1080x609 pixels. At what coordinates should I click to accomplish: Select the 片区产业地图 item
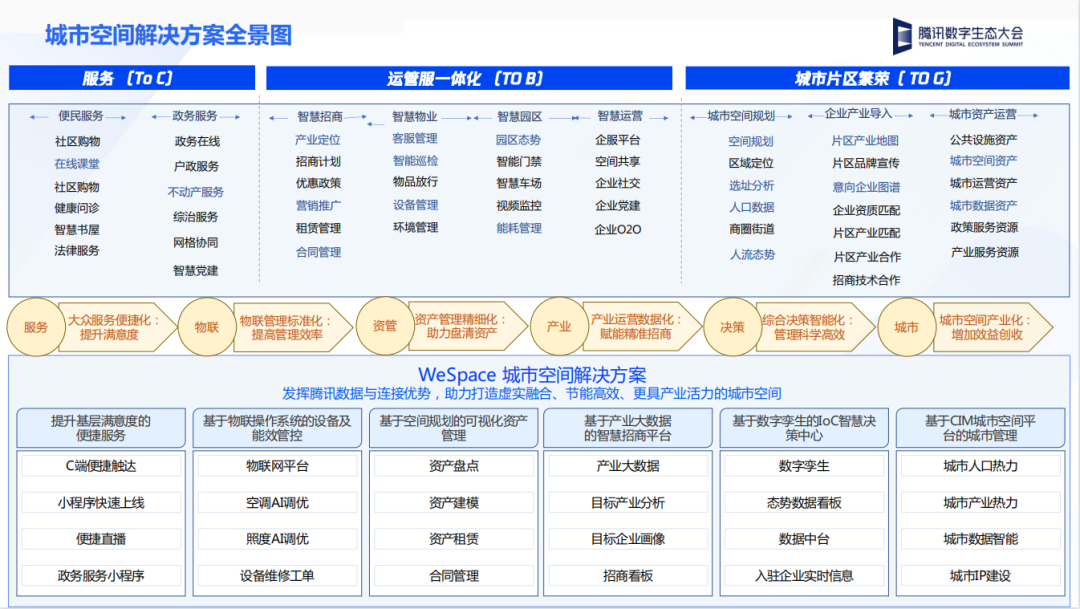865,141
